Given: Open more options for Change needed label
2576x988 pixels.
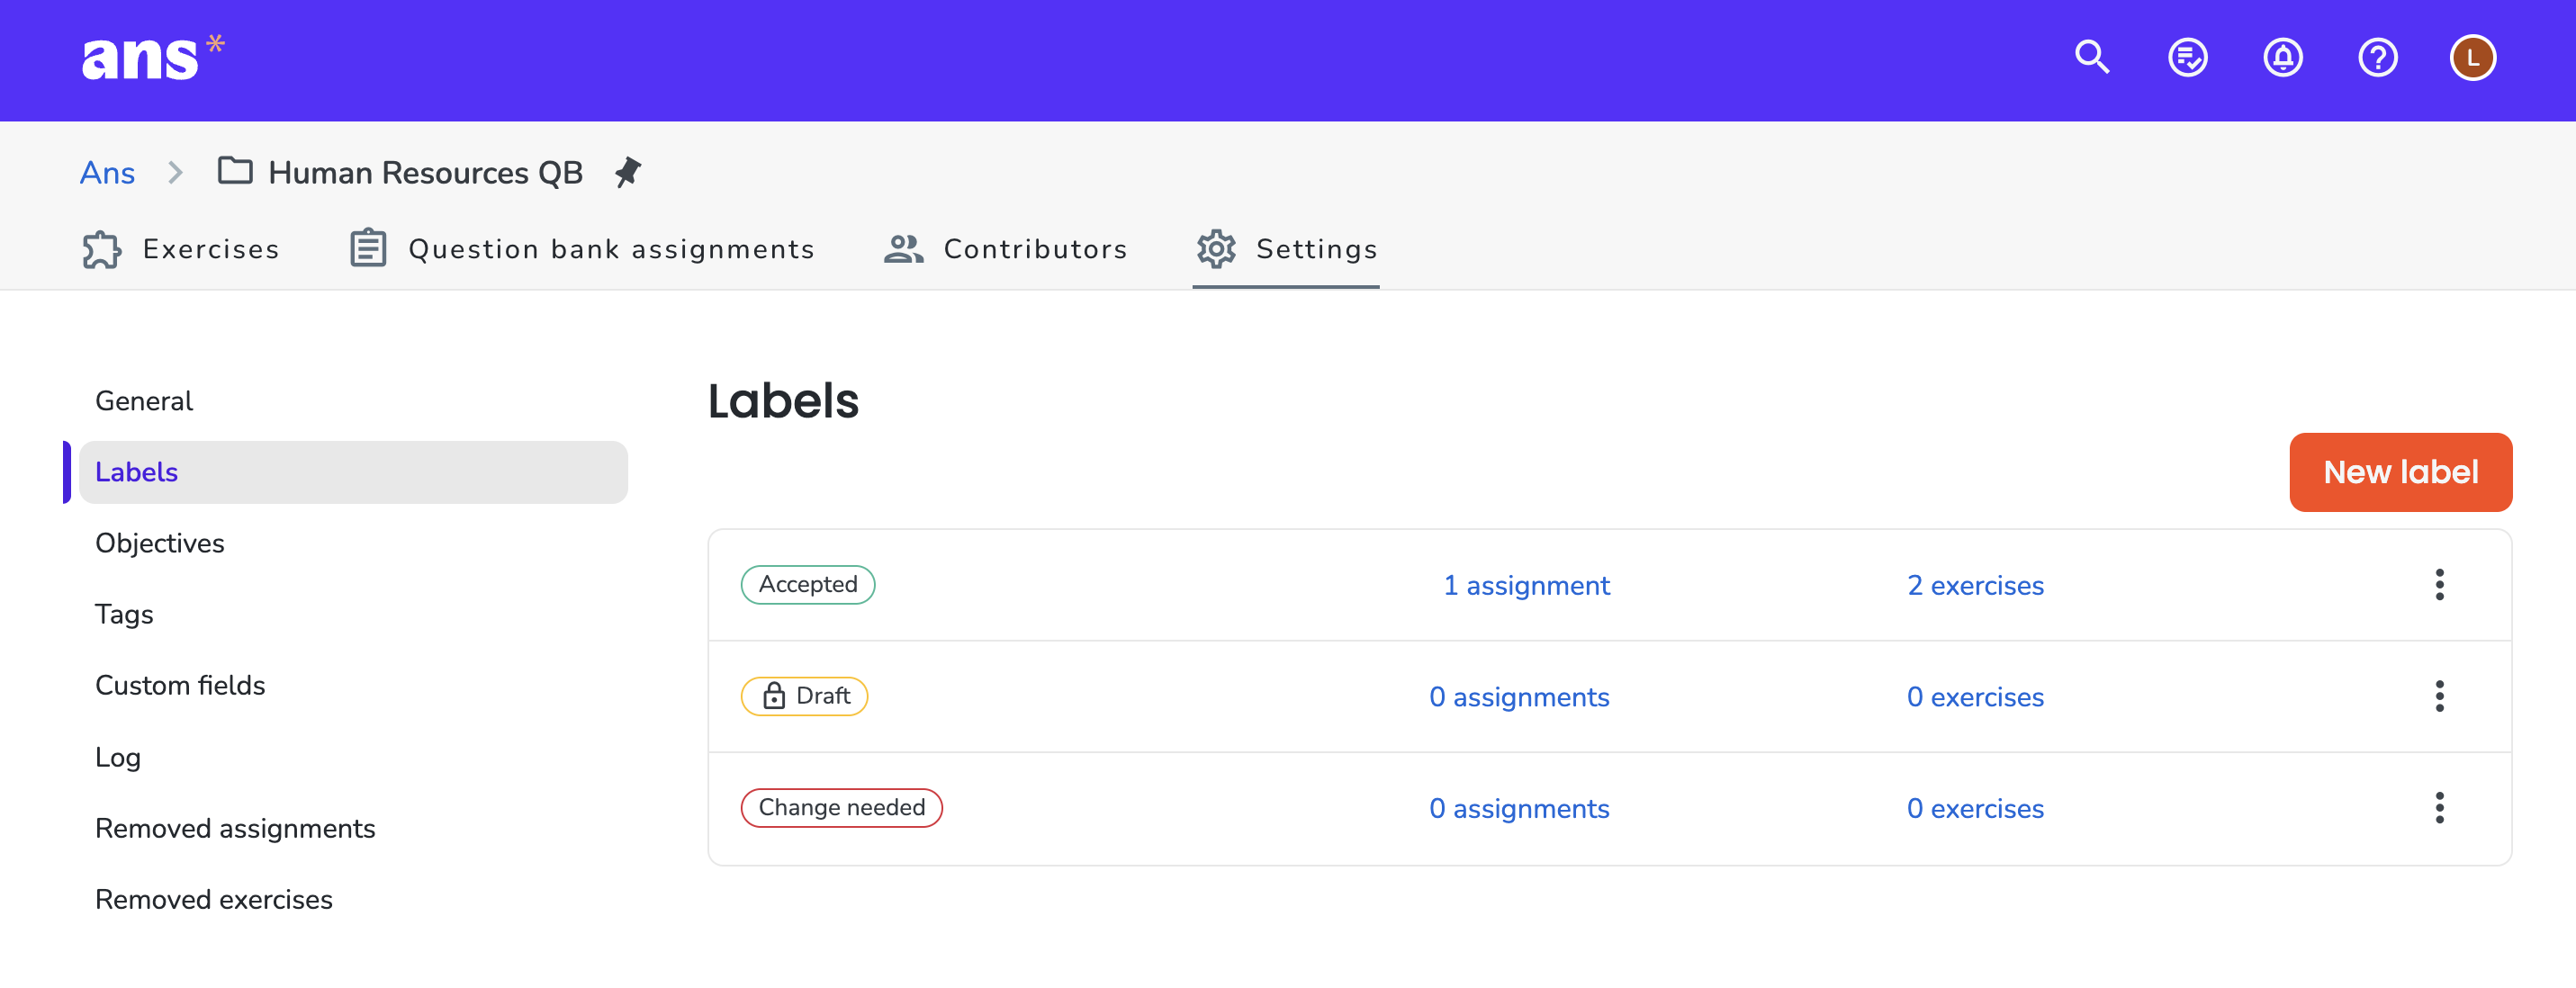Looking at the screenshot, I should (x=2439, y=807).
